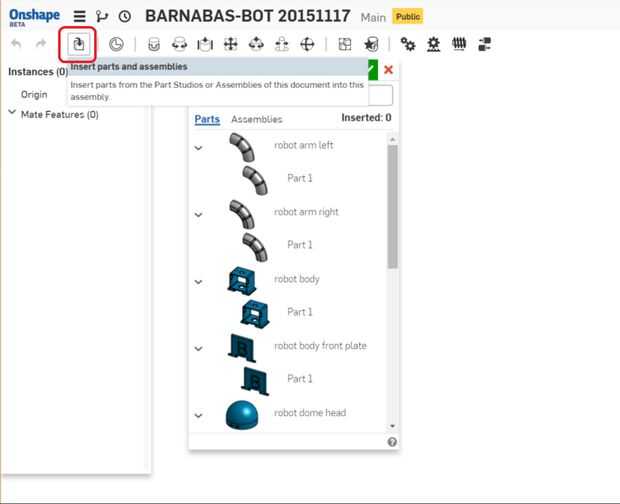The width and height of the screenshot is (620, 504).
Task: Click the Onshape logo
Action: point(34,17)
